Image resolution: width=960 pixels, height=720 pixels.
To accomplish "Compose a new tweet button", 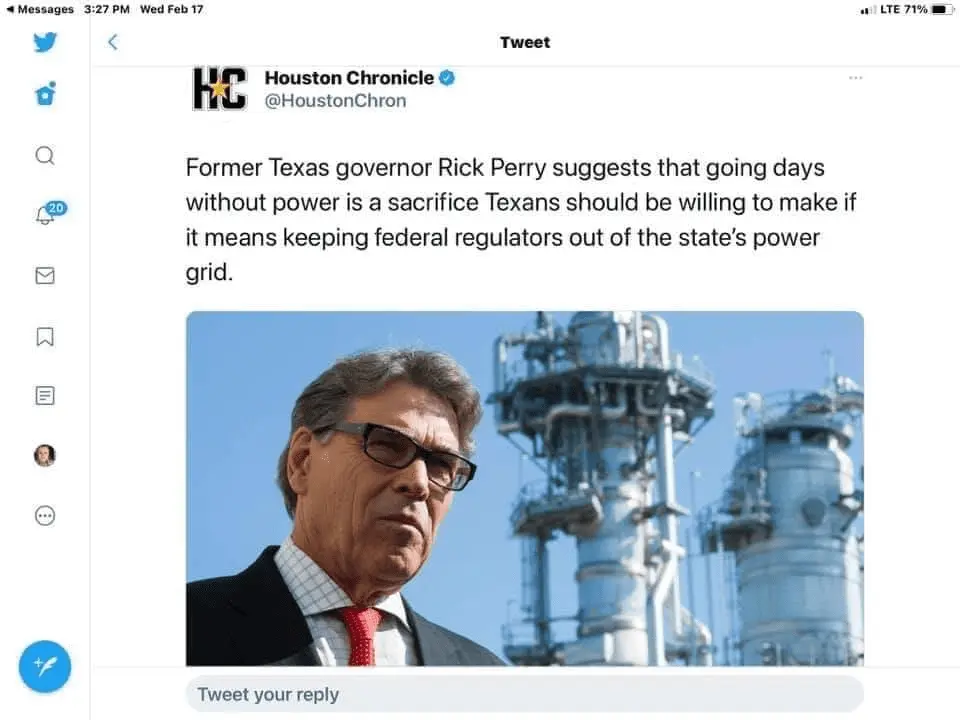I will 45,666.
